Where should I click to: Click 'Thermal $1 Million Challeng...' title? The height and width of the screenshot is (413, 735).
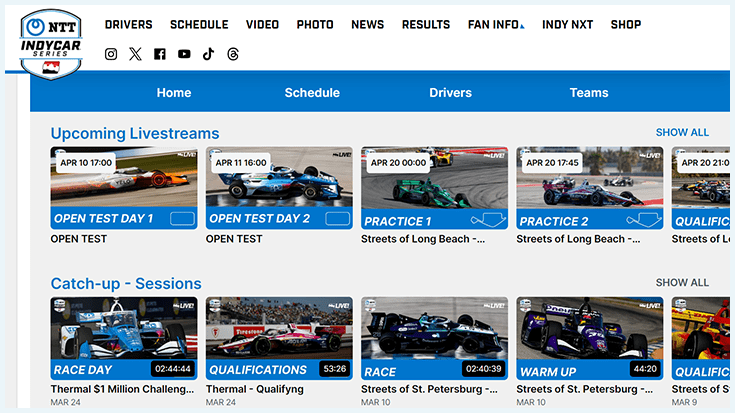pos(122,389)
